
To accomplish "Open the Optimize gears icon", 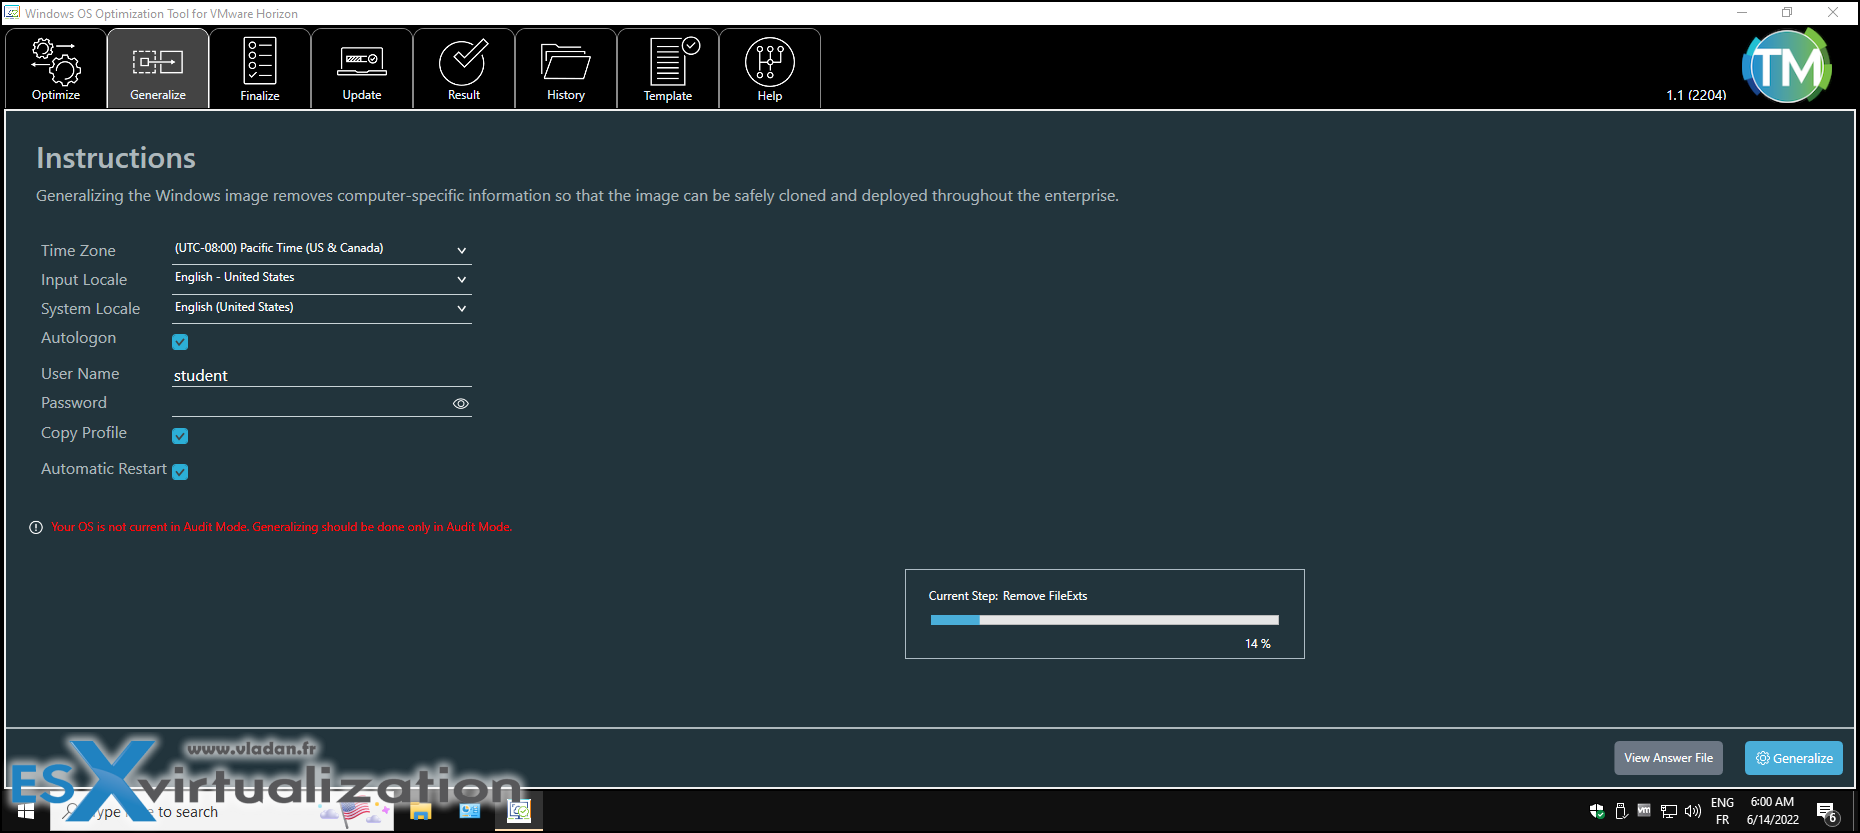I will pyautogui.click(x=56, y=62).
